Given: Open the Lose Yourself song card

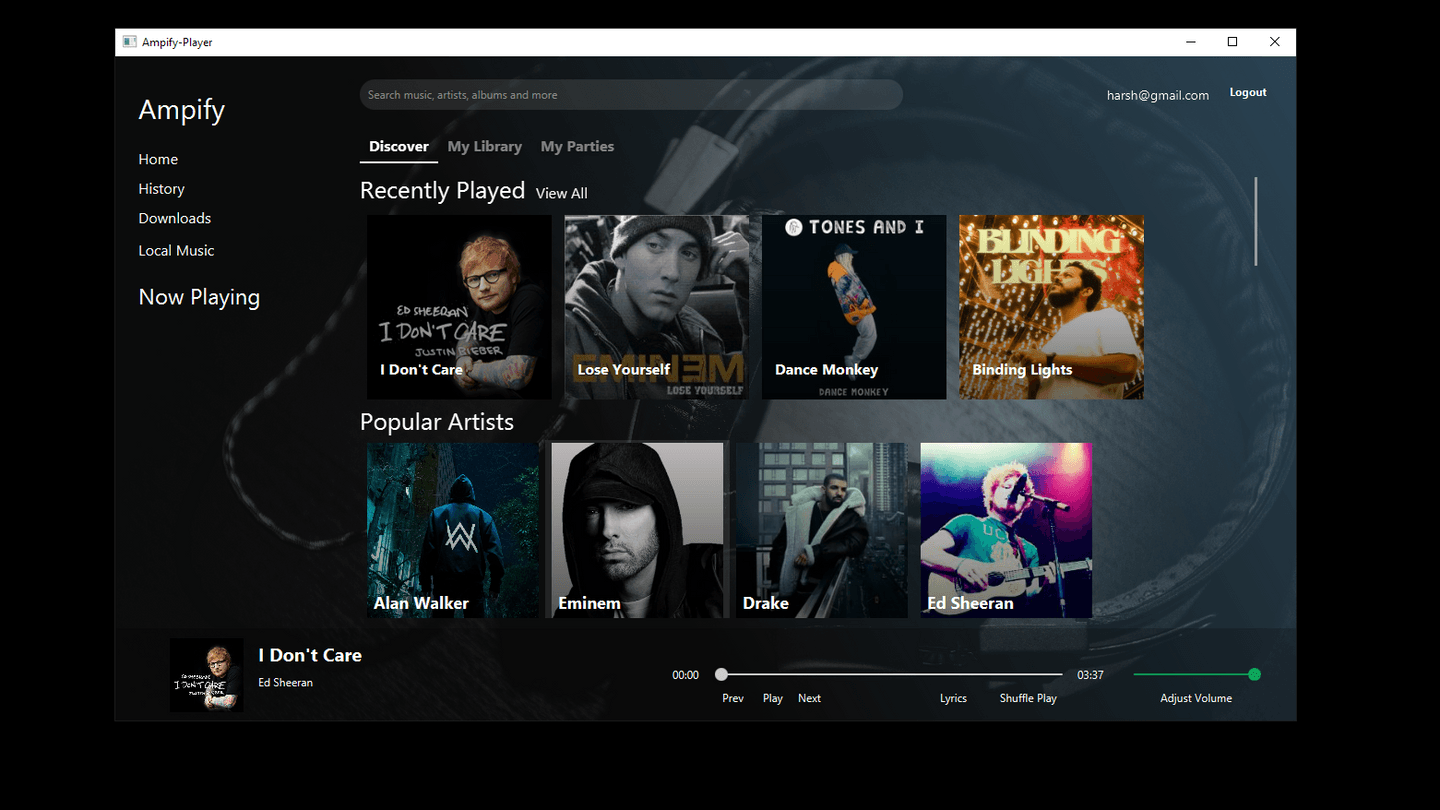Looking at the screenshot, I should (x=657, y=307).
